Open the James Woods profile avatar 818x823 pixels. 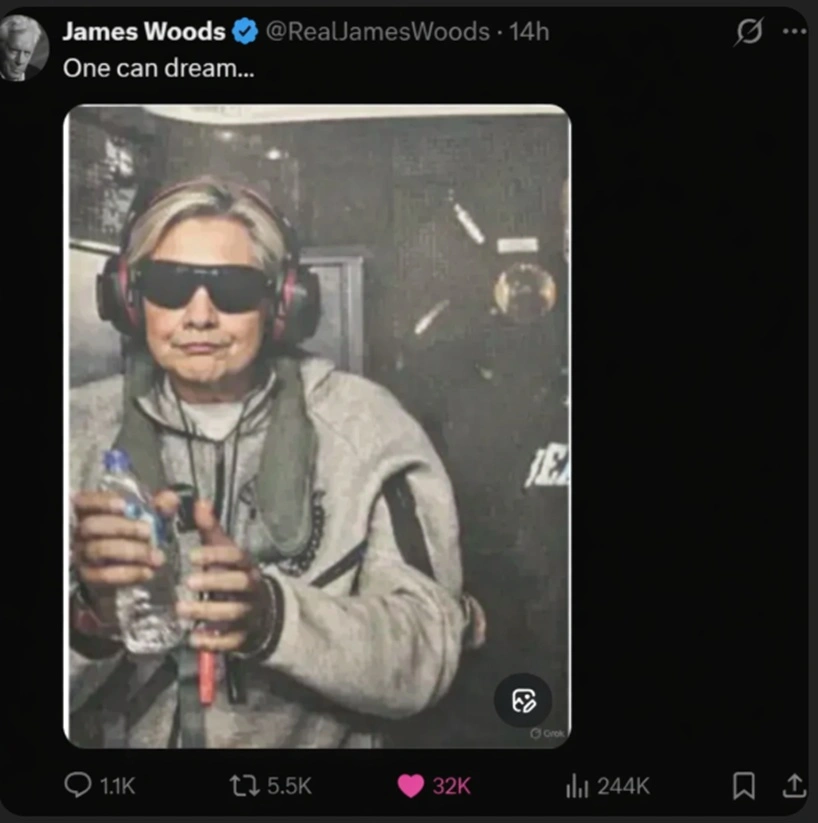tap(23, 48)
